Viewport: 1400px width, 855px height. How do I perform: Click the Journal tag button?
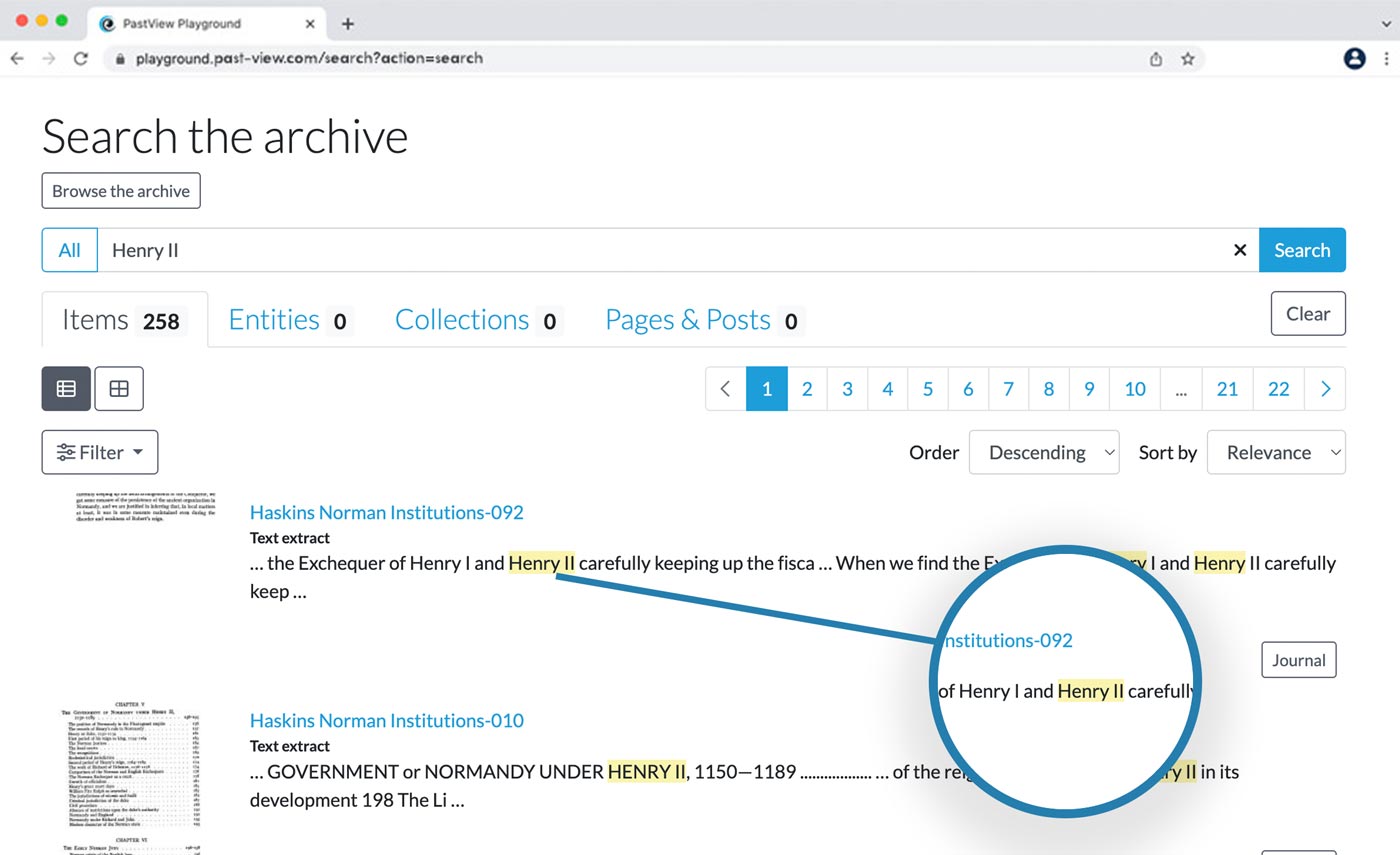[x=1299, y=660]
